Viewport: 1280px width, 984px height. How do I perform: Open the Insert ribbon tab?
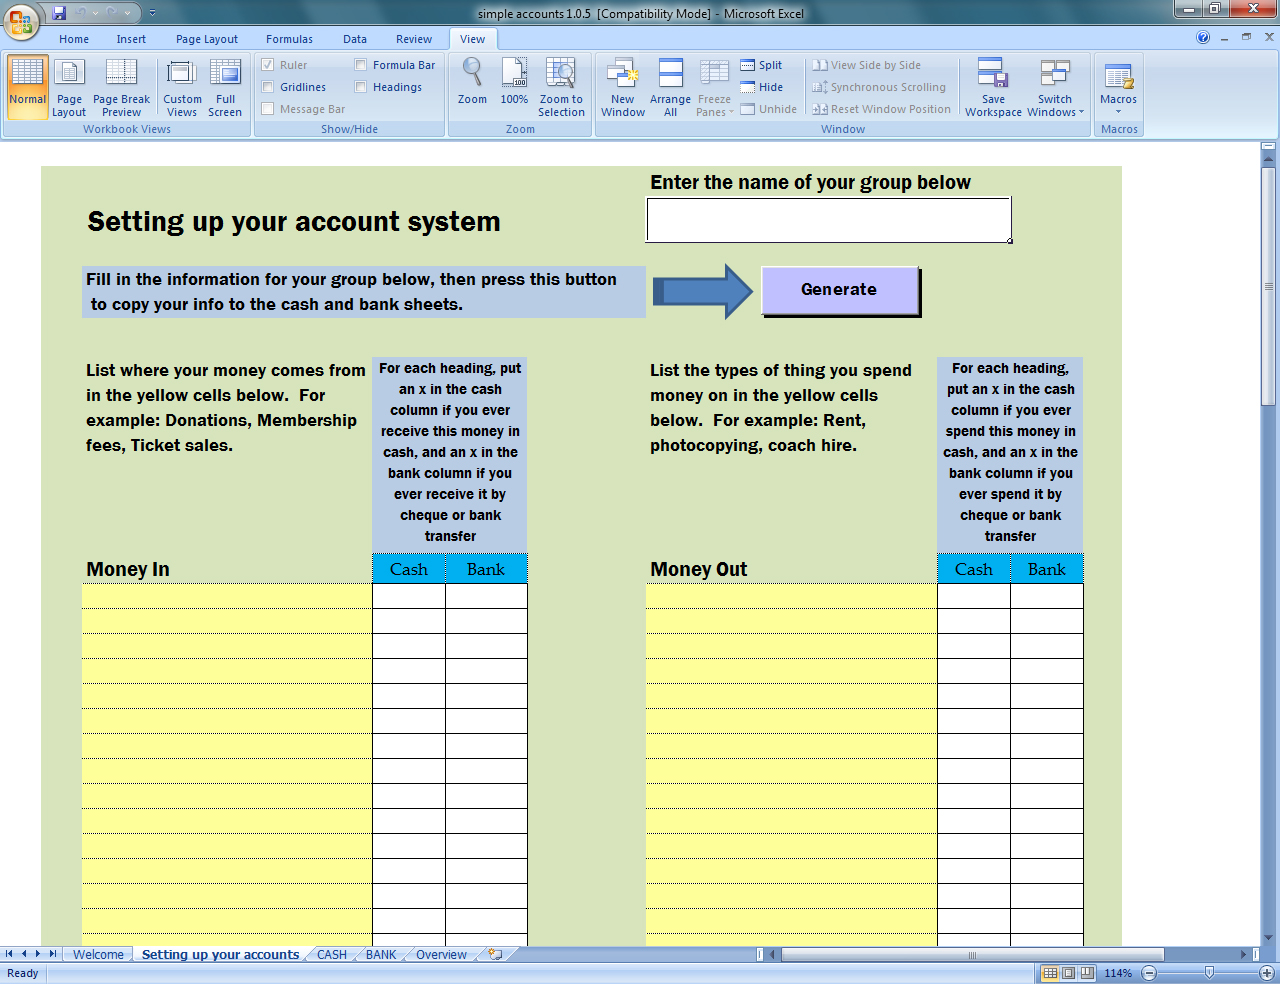coord(131,39)
